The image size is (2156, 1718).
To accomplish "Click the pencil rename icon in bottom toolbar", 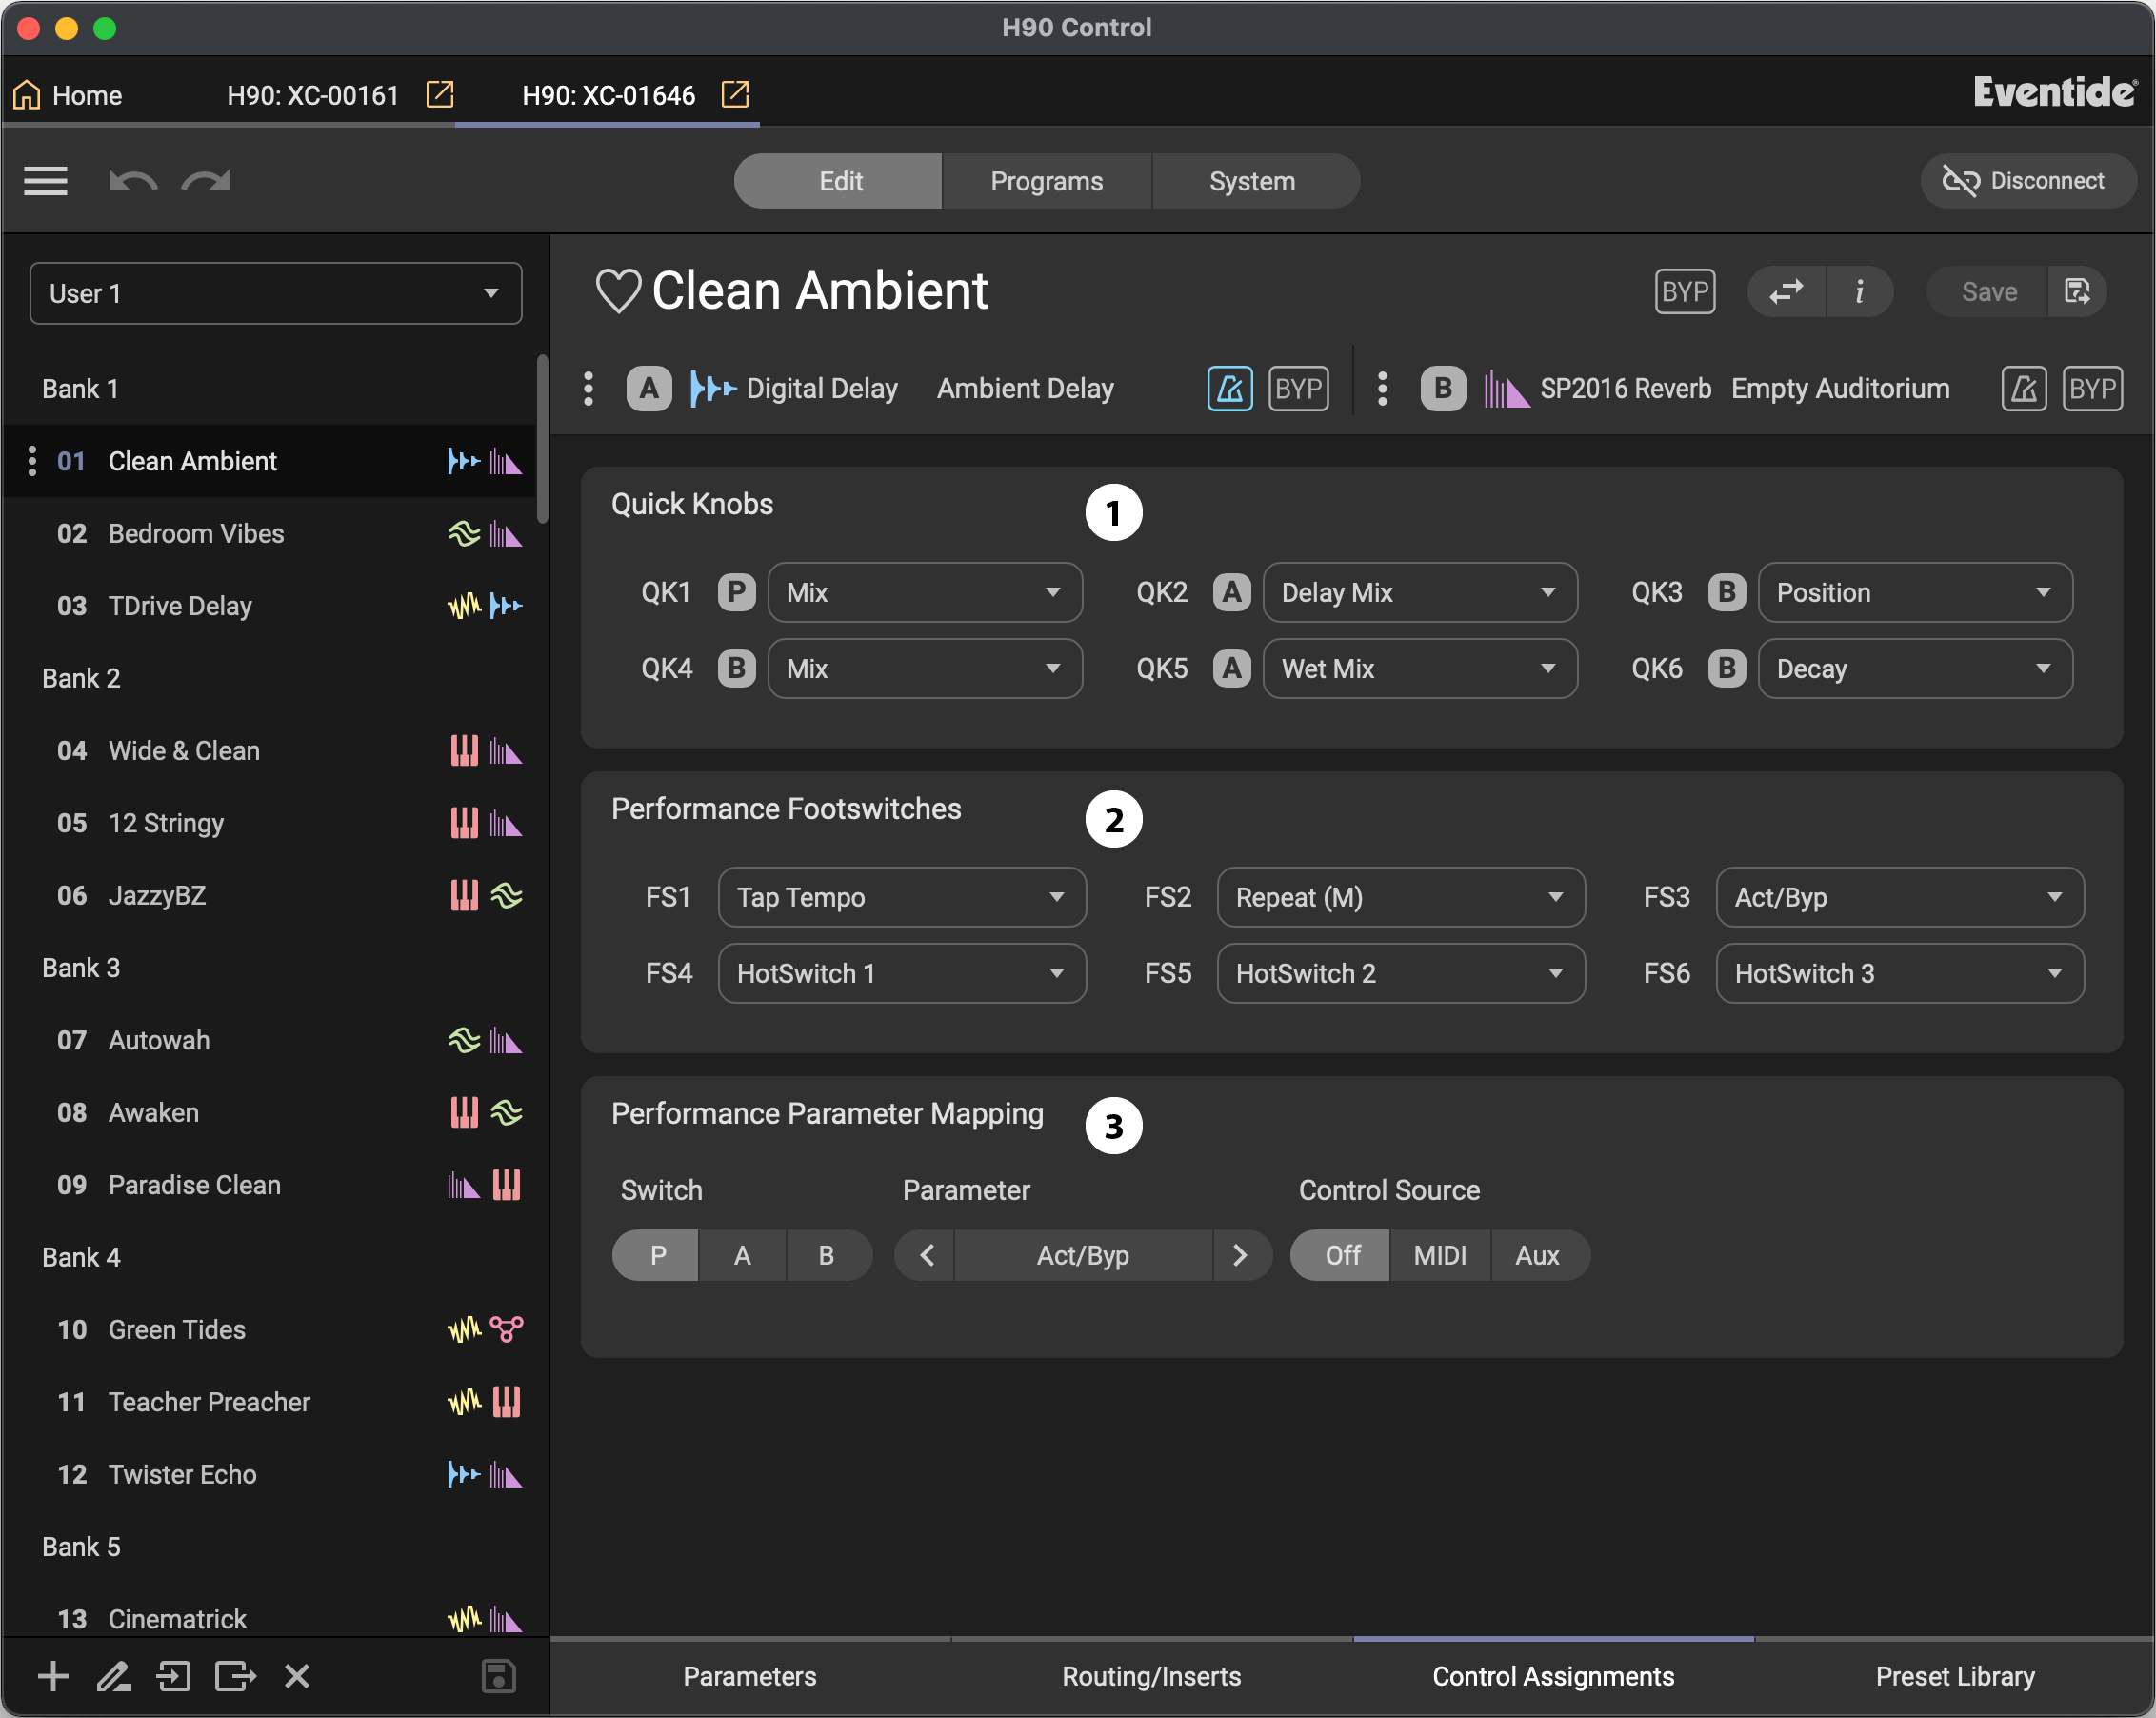I will 114,1676.
